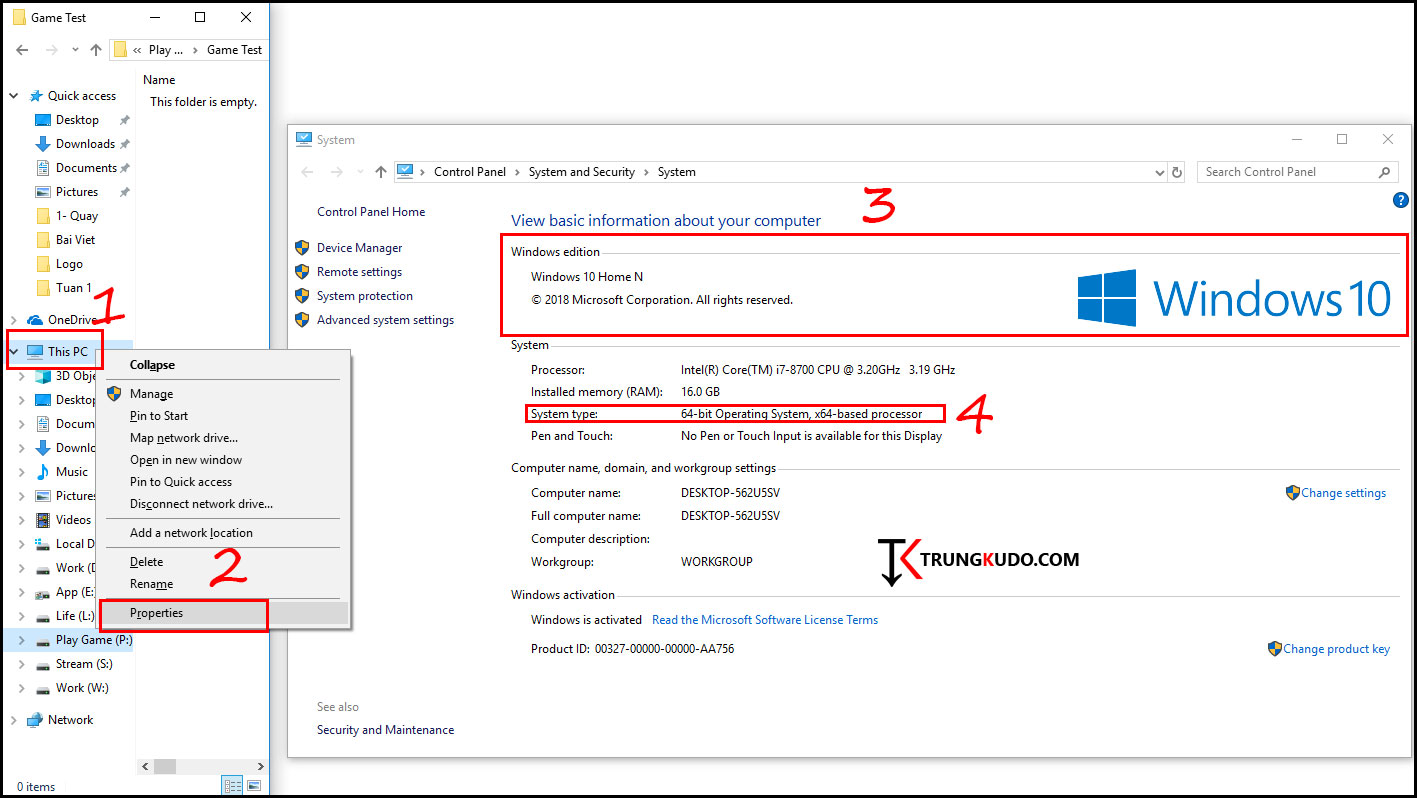The width and height of the screenshot is (1417, 798).
Task: Choose Pin to Quick access
Action: tap(223, 482)
